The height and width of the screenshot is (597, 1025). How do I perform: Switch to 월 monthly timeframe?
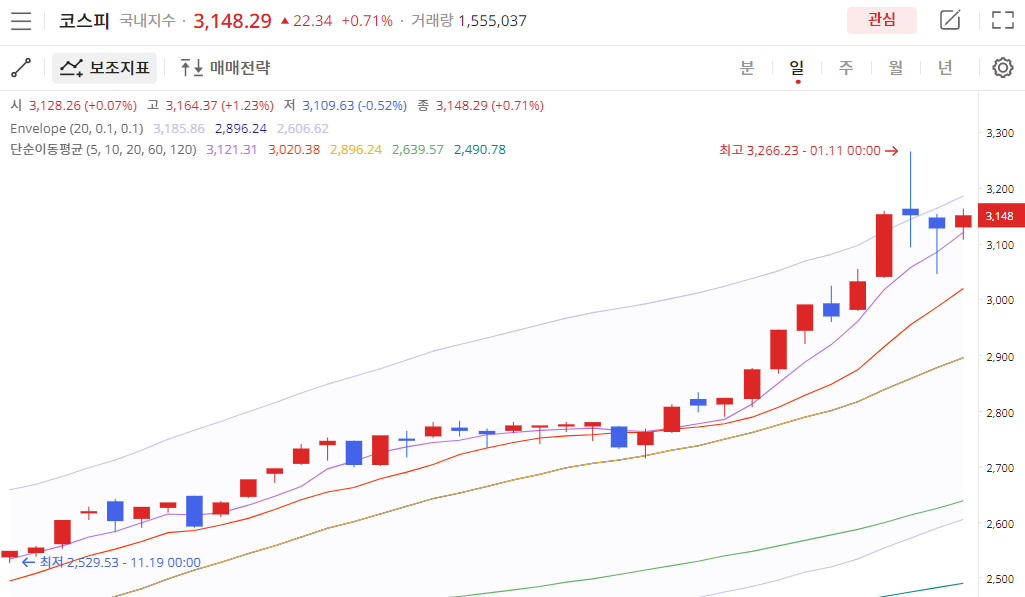point(896,68)
